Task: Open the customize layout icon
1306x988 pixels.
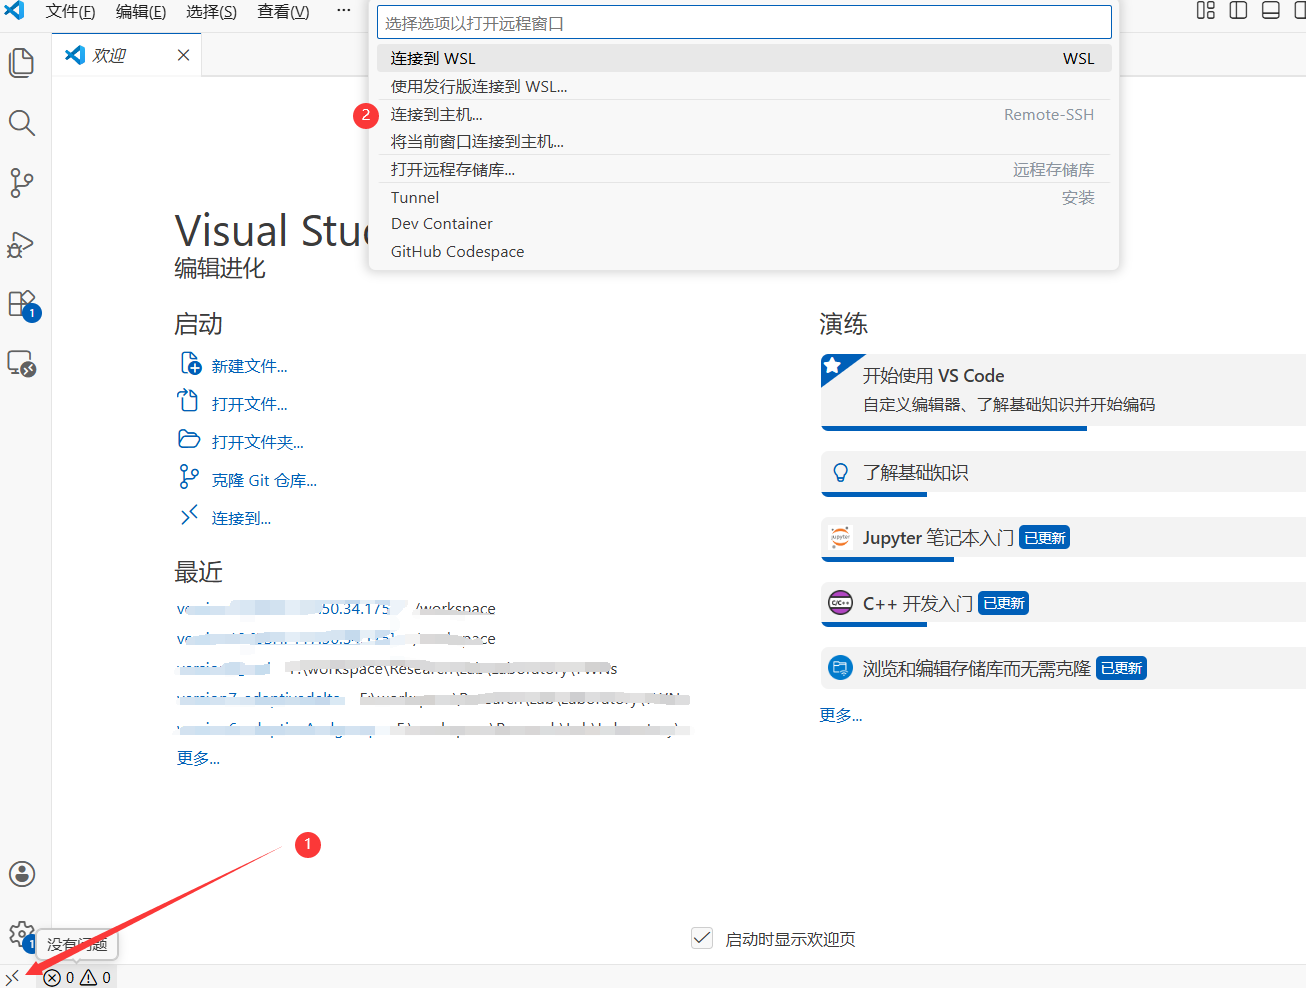Action: click(x=1206, y=11)
